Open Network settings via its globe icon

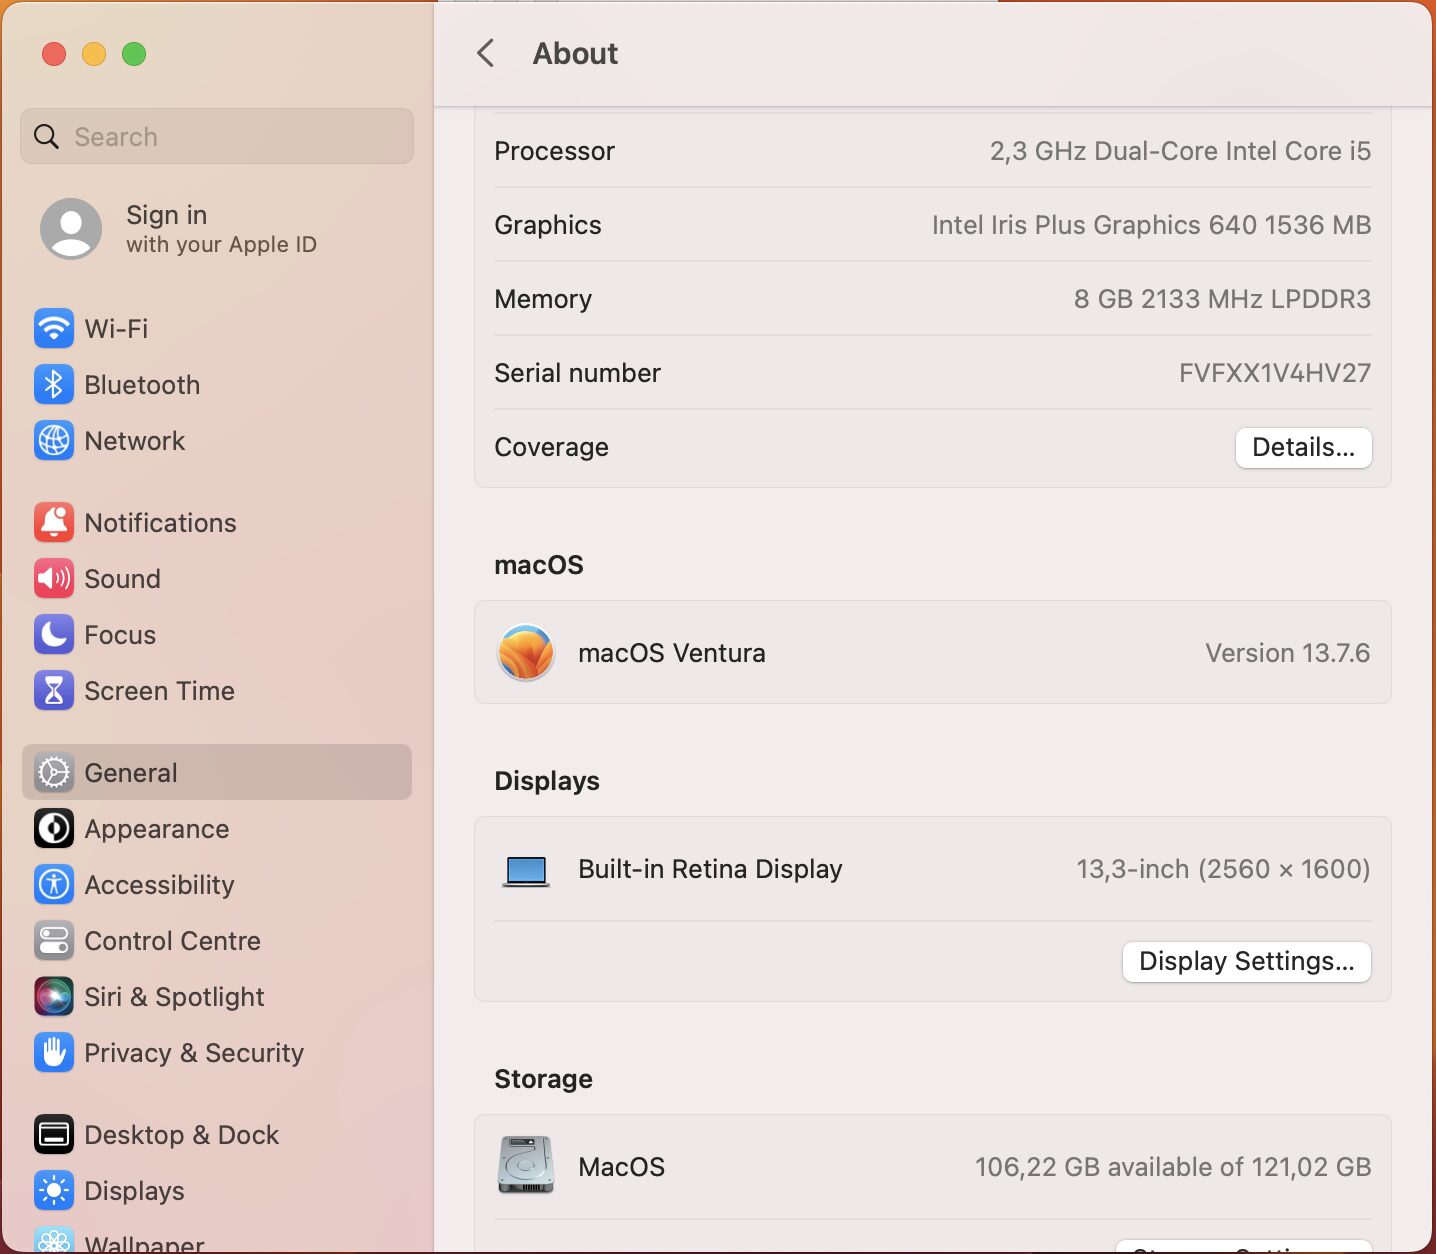tap(54, 440)
